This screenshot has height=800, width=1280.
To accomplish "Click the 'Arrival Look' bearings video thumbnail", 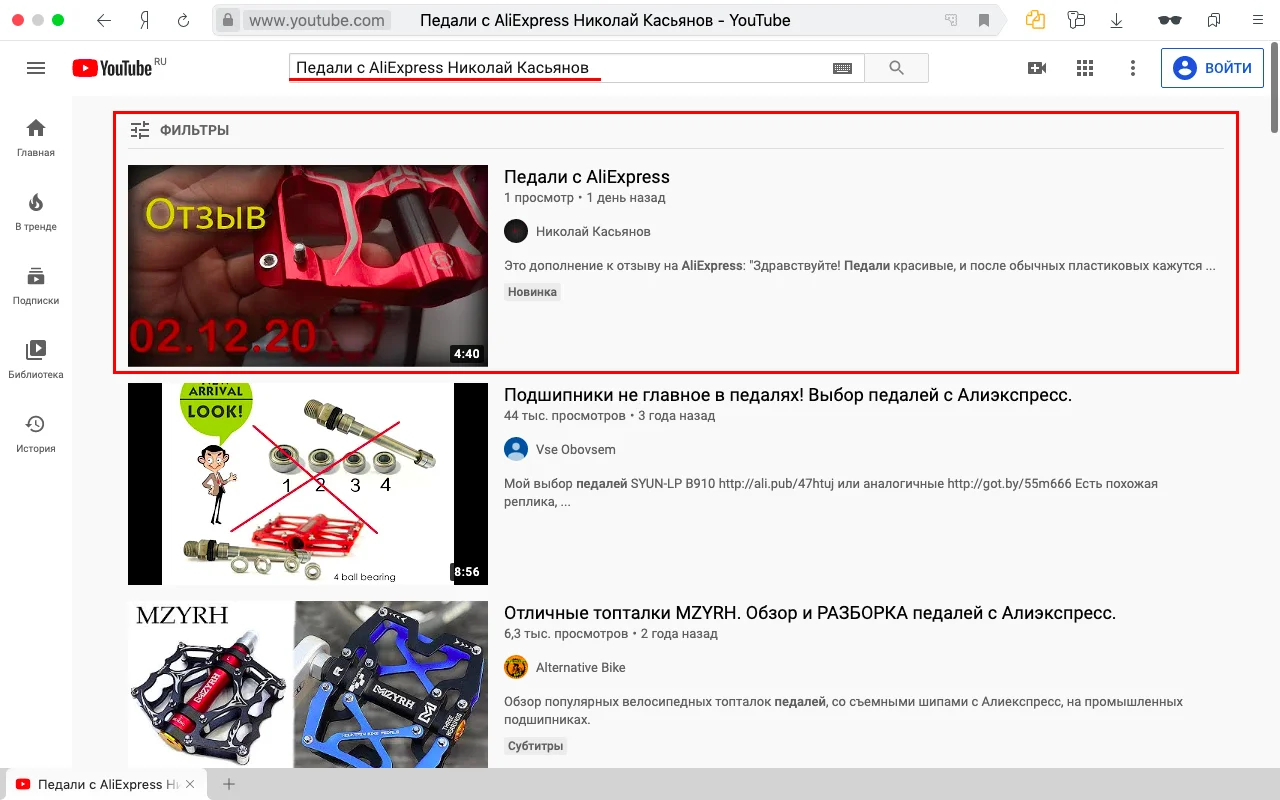I will click(308, 484).
